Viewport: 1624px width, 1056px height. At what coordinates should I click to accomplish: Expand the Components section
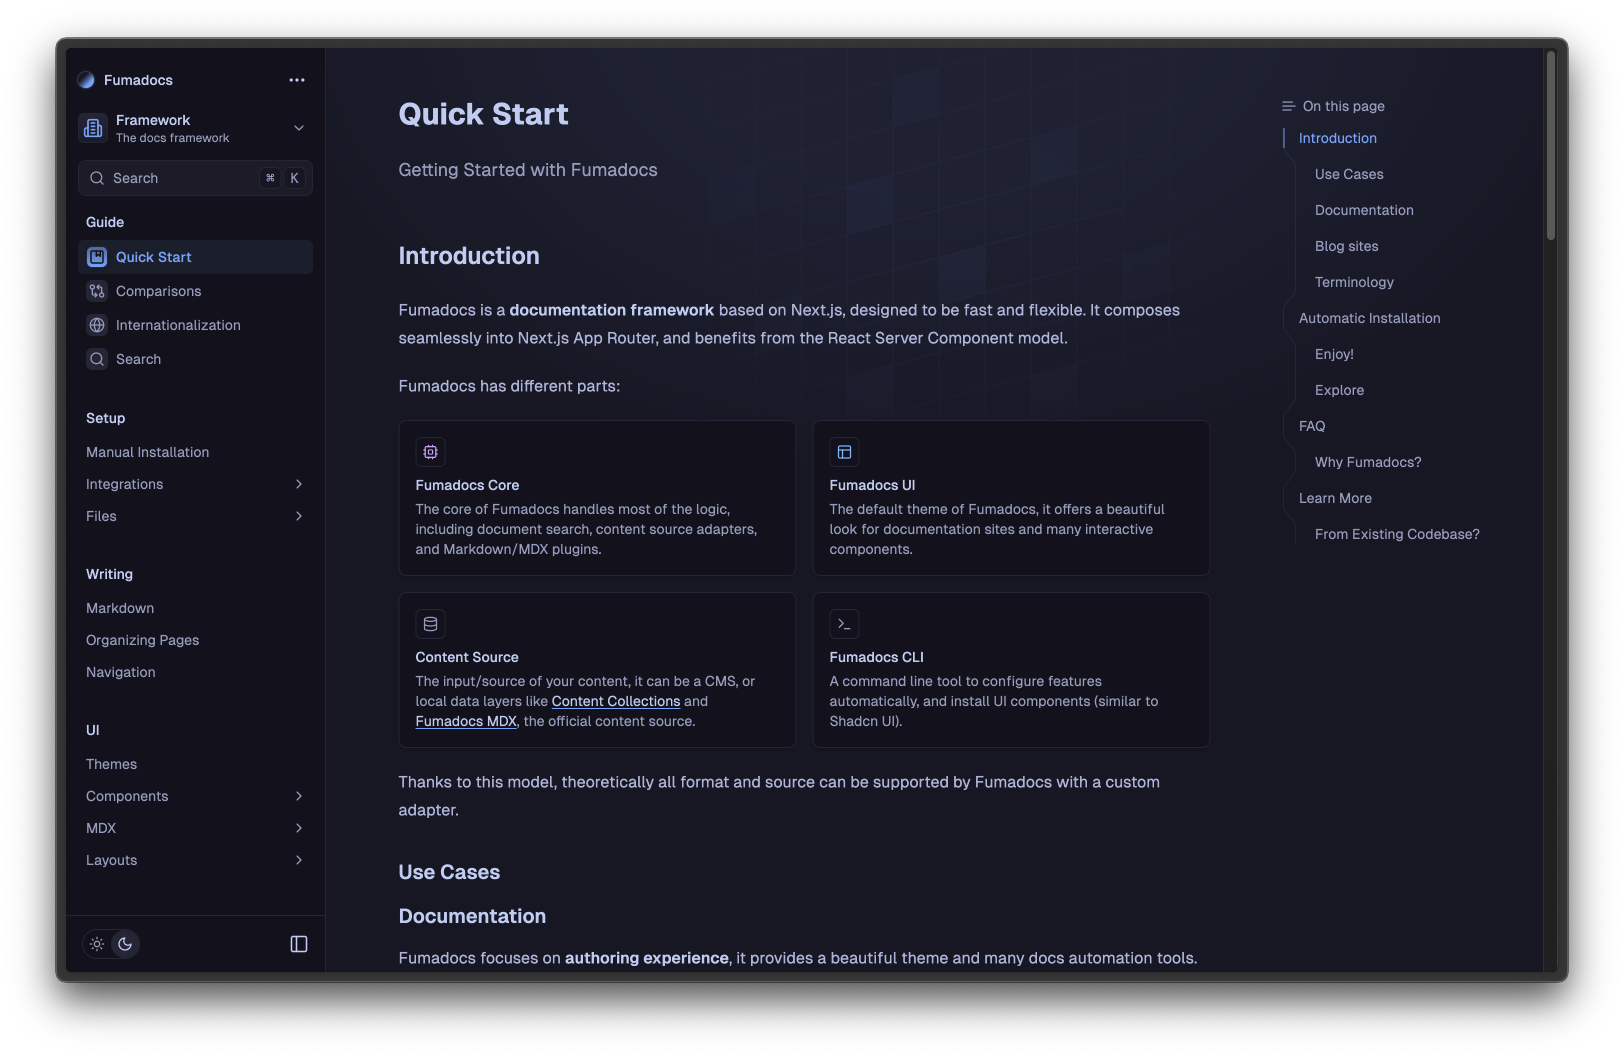298,796
